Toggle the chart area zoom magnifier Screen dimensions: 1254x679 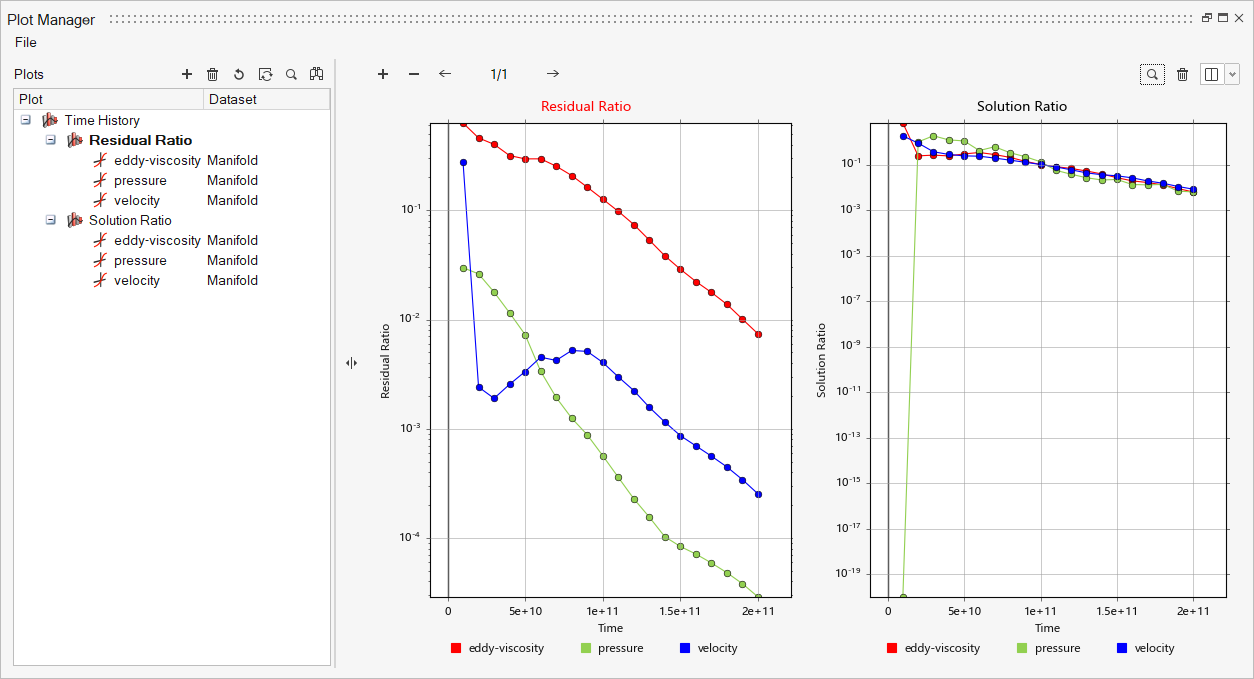[x=1152, y=74]
